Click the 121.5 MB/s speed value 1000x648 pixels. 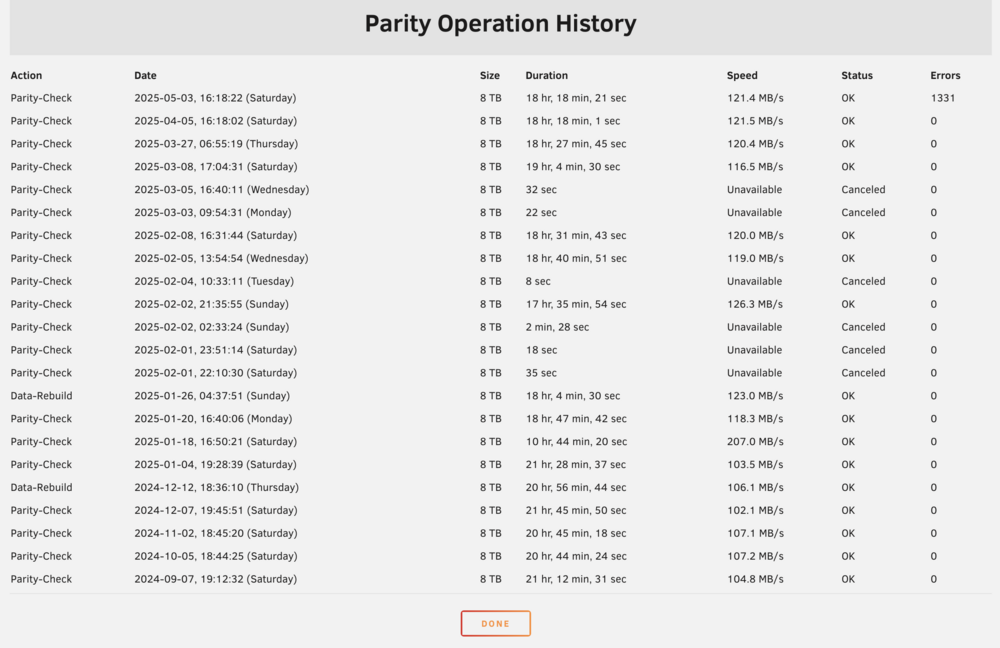coord(755,121)
